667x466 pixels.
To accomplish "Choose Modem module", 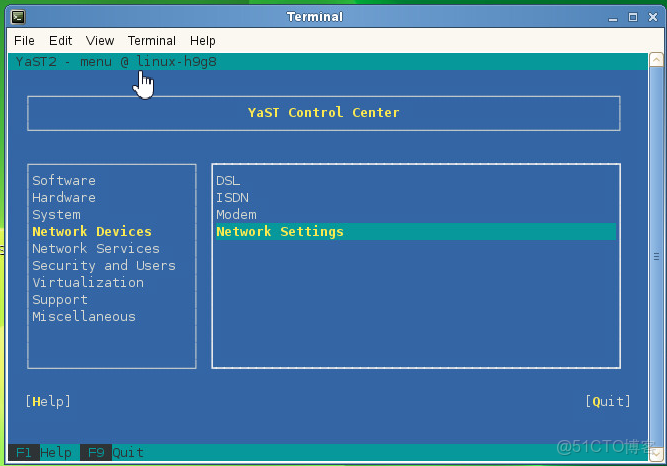I will click(236, 214).
